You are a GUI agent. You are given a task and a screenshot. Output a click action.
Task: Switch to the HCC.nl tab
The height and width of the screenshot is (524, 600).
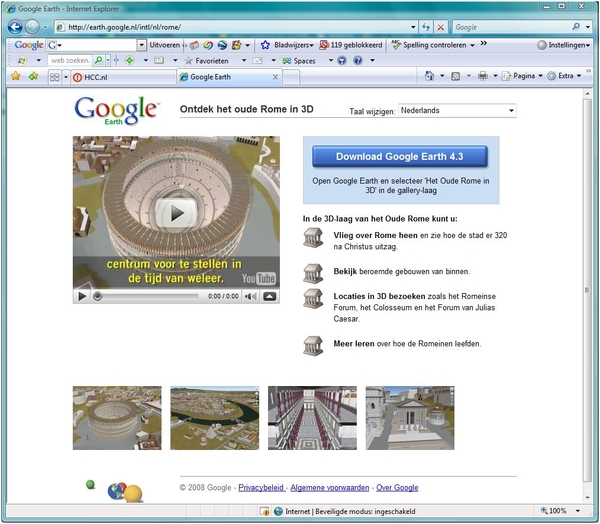click(123, 77)
